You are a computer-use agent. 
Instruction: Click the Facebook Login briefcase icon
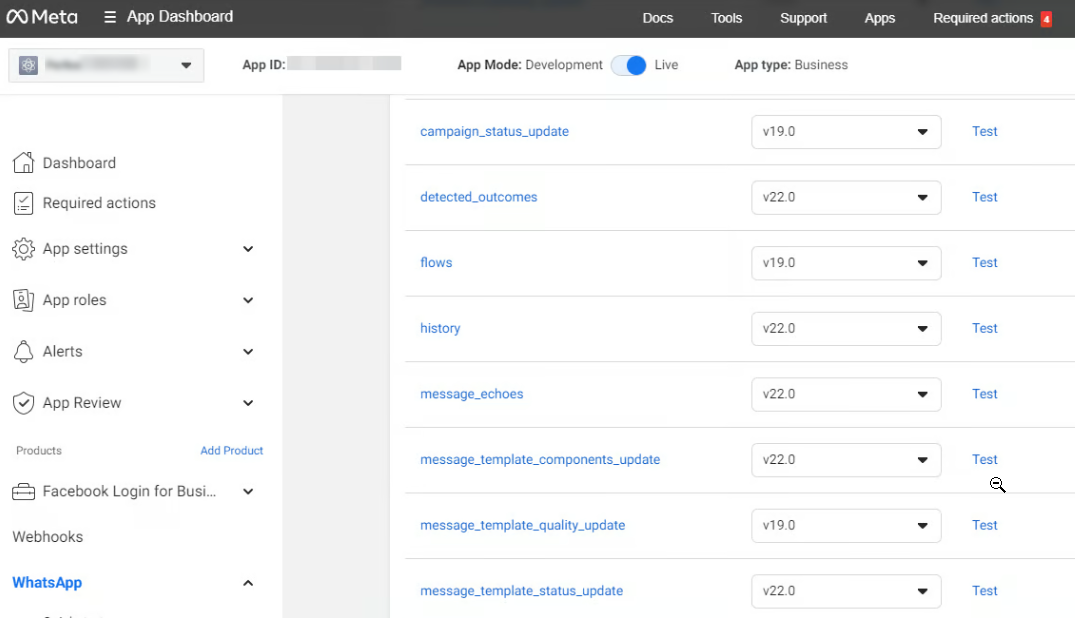[23, 492]
